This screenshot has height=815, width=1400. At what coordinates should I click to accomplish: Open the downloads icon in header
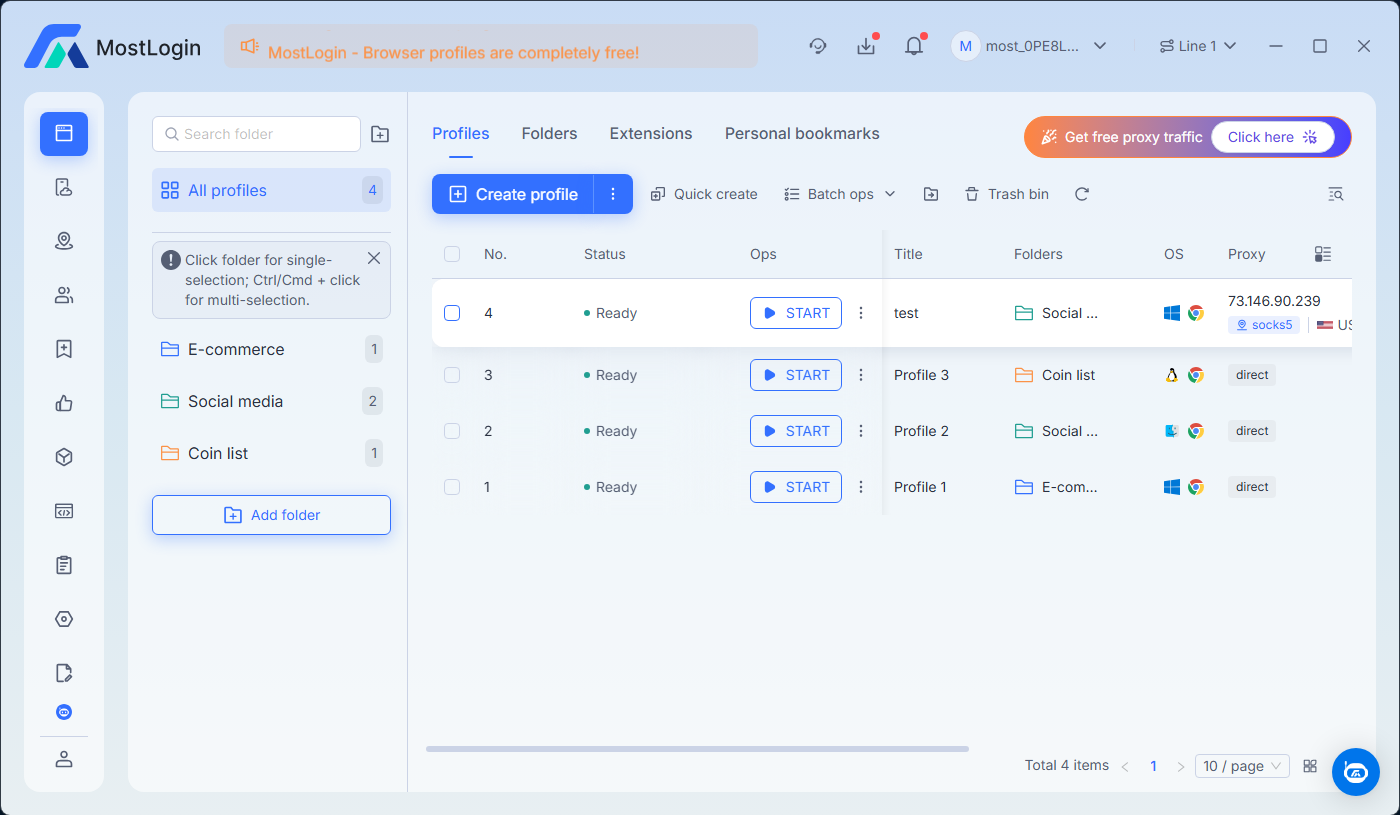(866, 46)
